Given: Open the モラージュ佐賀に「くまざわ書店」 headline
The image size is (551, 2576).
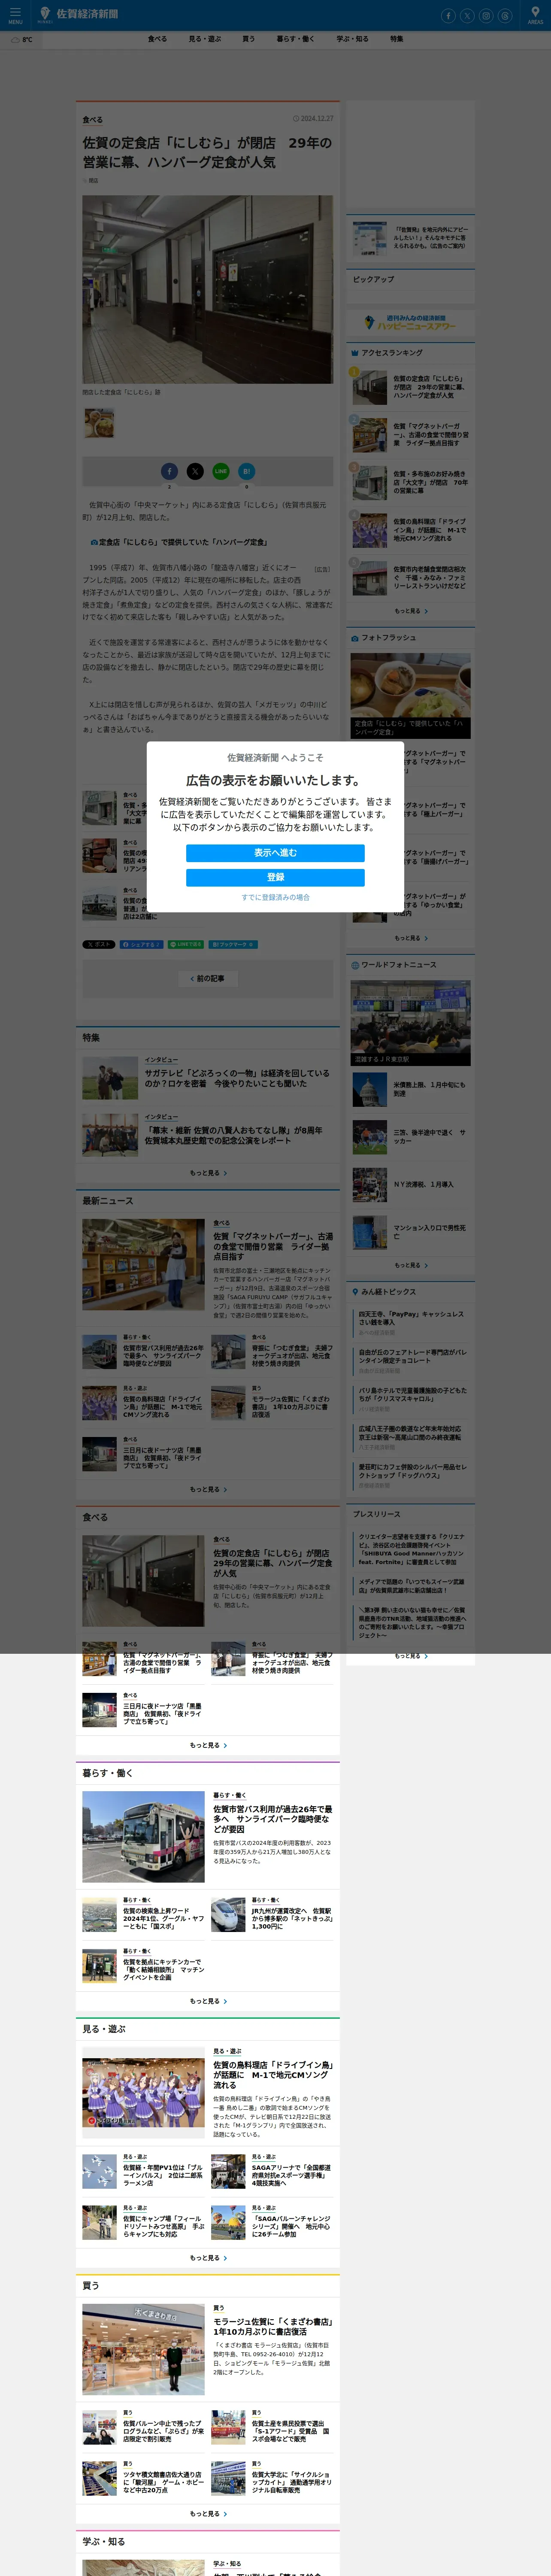Looking at the screenshot, I should tap(273, 2326).
